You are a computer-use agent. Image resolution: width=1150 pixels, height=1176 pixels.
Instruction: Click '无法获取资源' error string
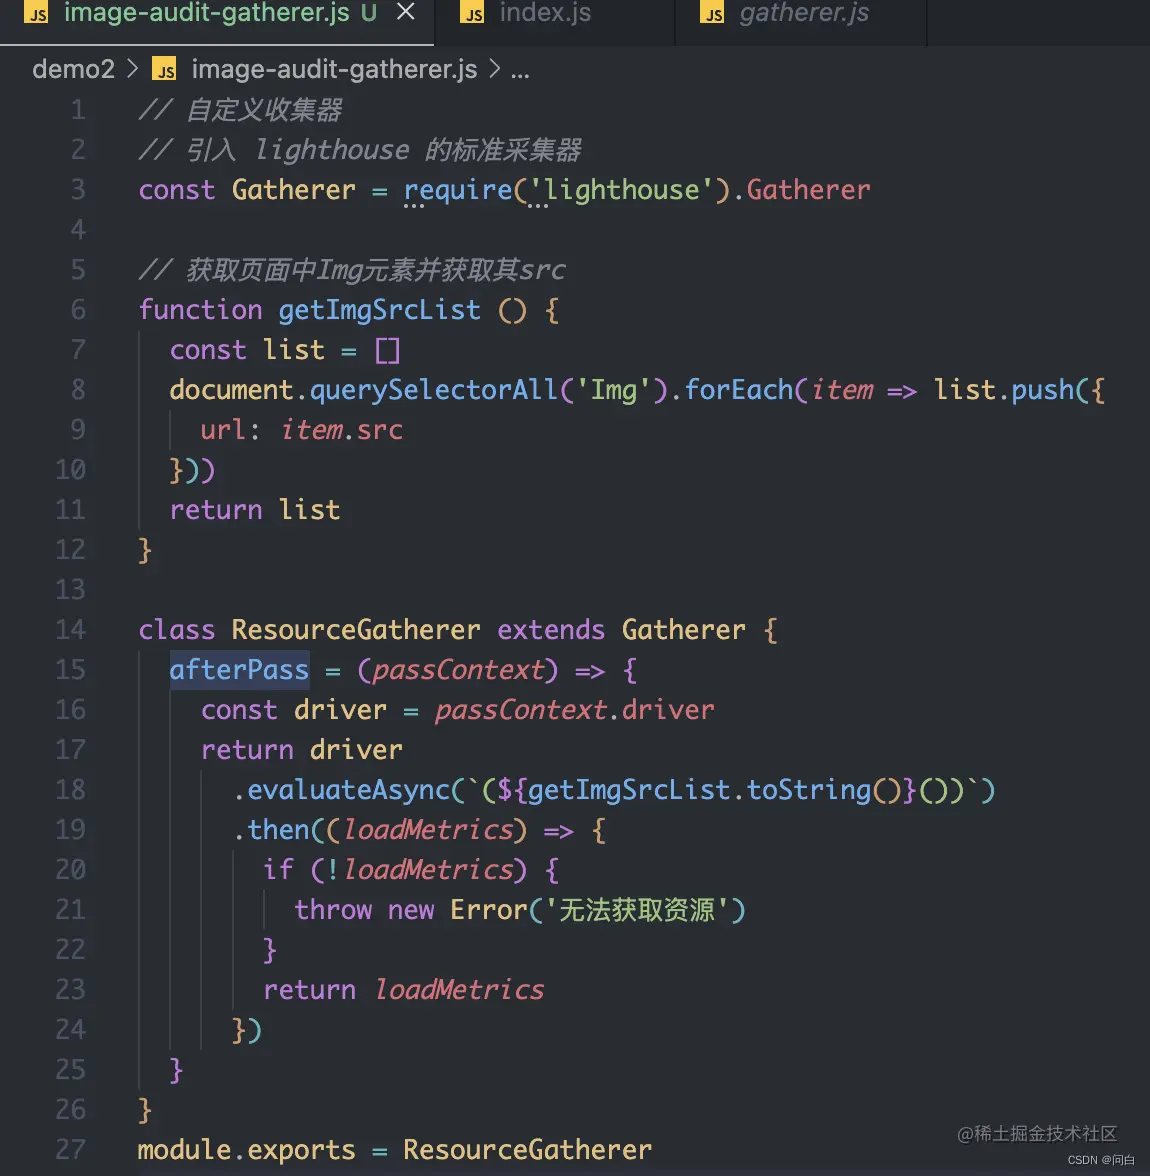pyautogui.click(x=636, y=910)
